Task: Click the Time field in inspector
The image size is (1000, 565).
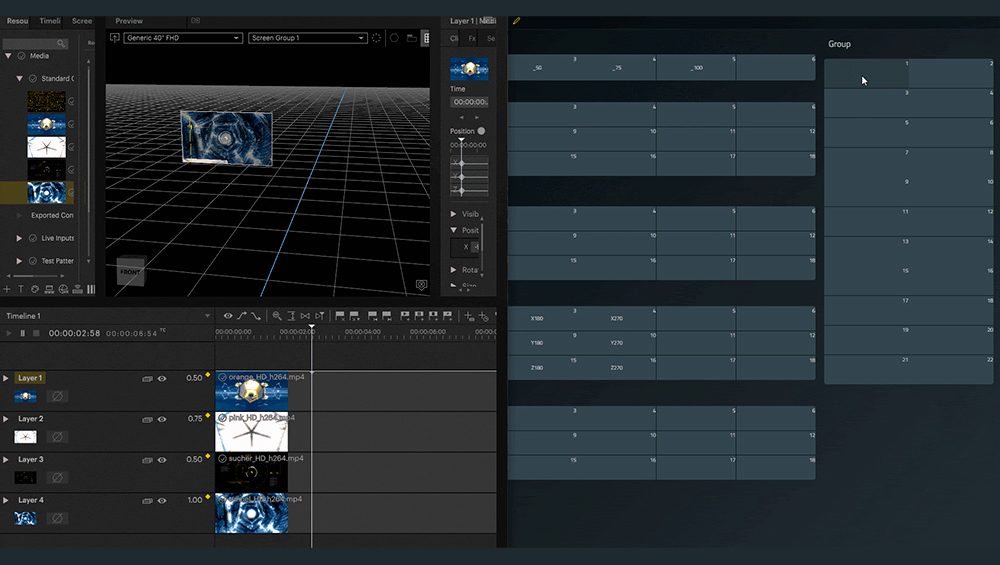Action: (469, 102)
